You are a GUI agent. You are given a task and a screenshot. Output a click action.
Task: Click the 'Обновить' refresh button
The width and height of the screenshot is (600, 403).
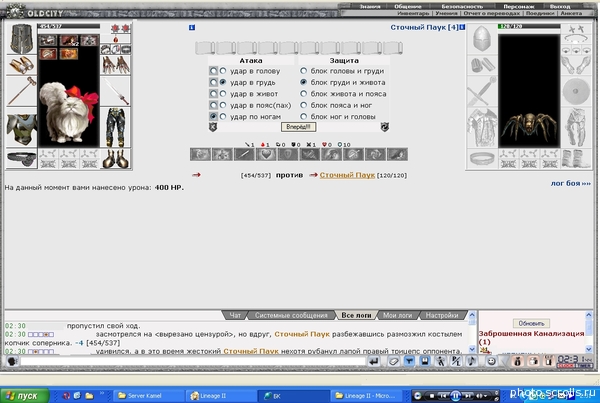(x=531, y=323)
